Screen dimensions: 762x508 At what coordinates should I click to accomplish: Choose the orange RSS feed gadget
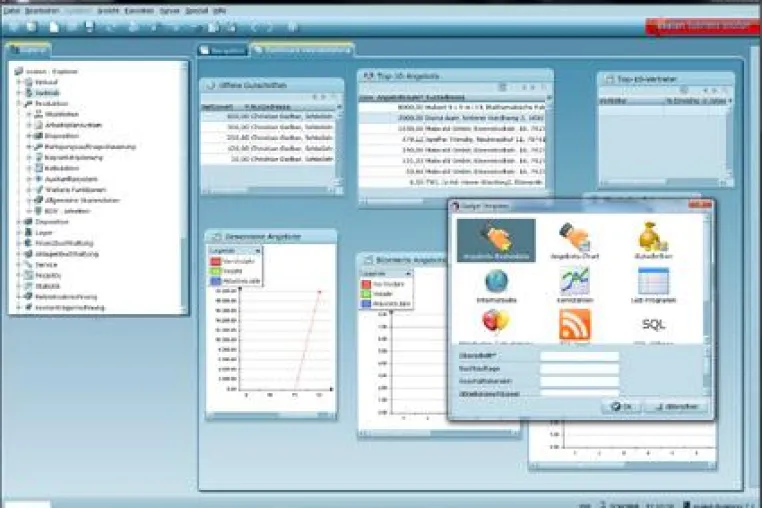575,324
